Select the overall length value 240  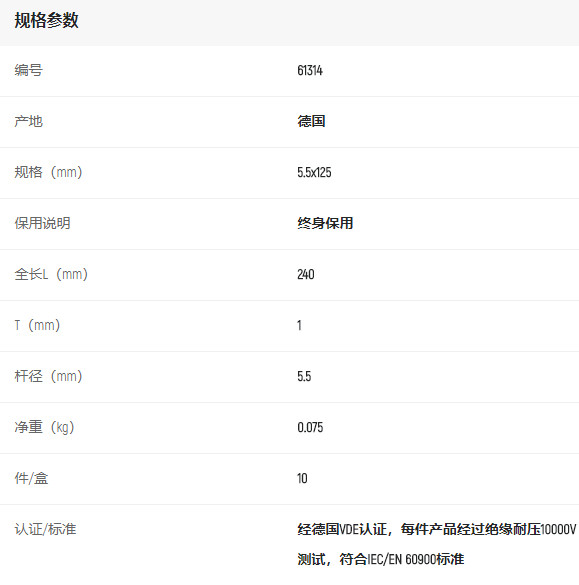[x=306, y=274]
